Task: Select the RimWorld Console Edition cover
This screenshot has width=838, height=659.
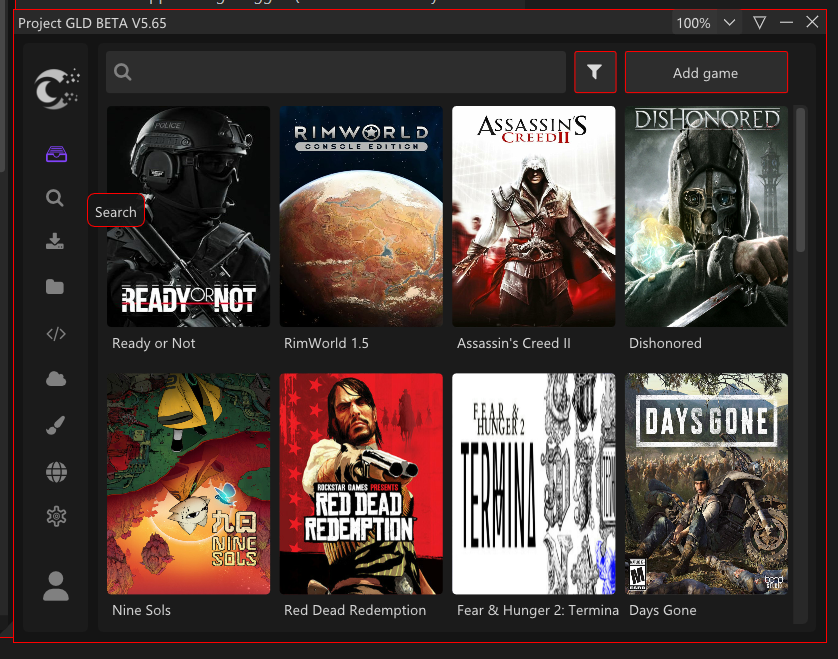Action: (361, 216)
